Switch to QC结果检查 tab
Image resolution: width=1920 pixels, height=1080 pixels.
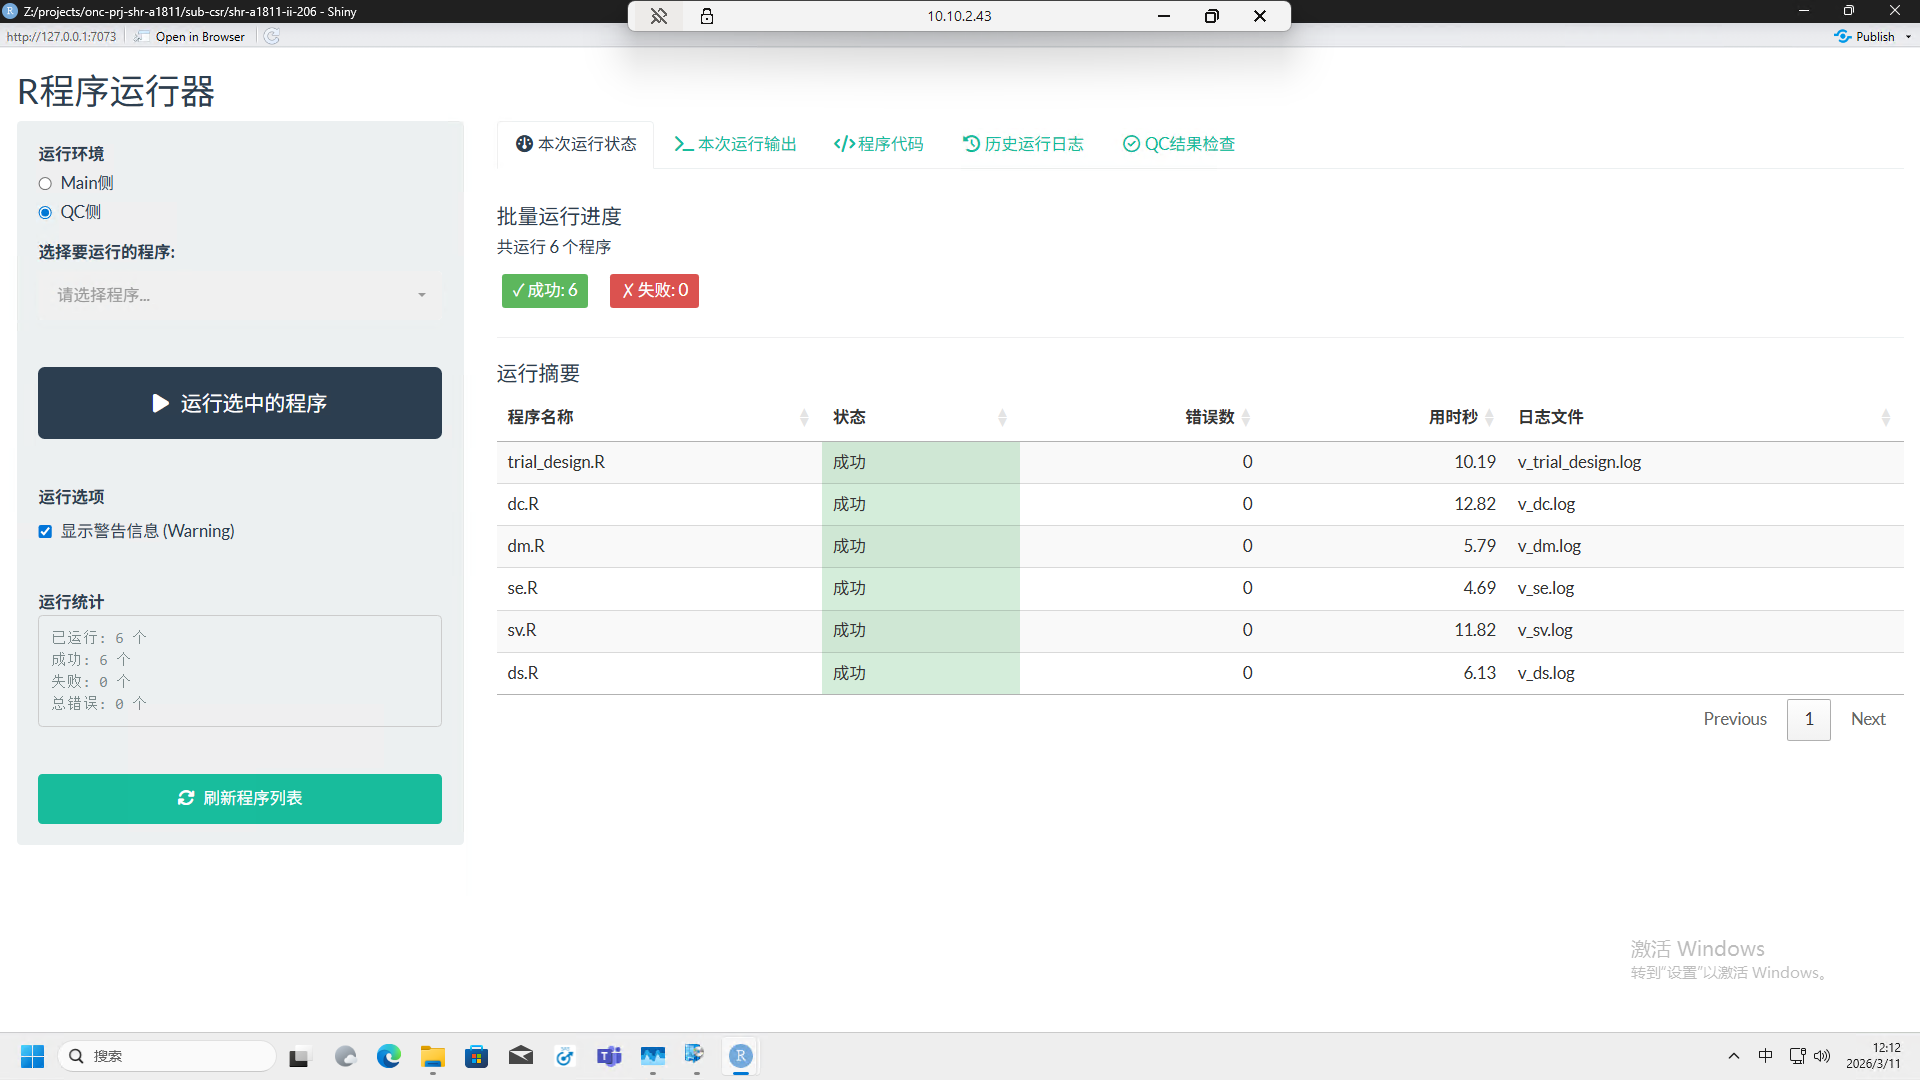[x=1179, y=145]
